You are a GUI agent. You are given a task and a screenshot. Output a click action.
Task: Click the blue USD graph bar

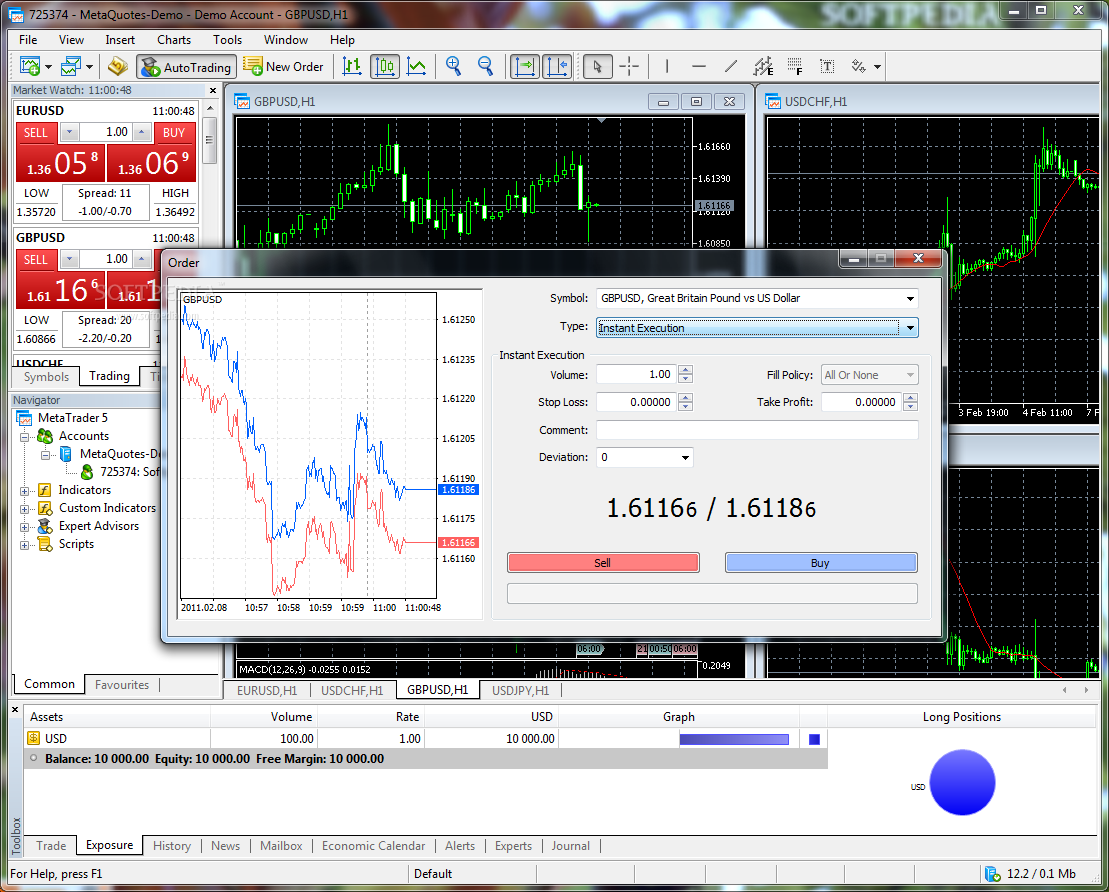pos(734,739)
